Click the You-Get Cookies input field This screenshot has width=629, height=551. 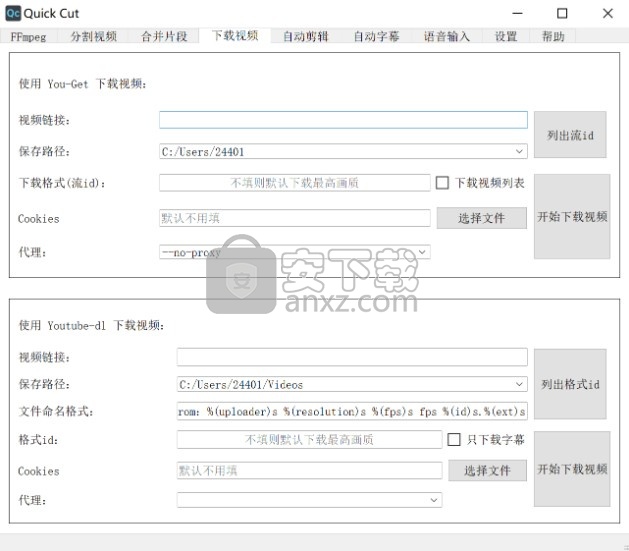pyautogui.click(x=295, y=218)
